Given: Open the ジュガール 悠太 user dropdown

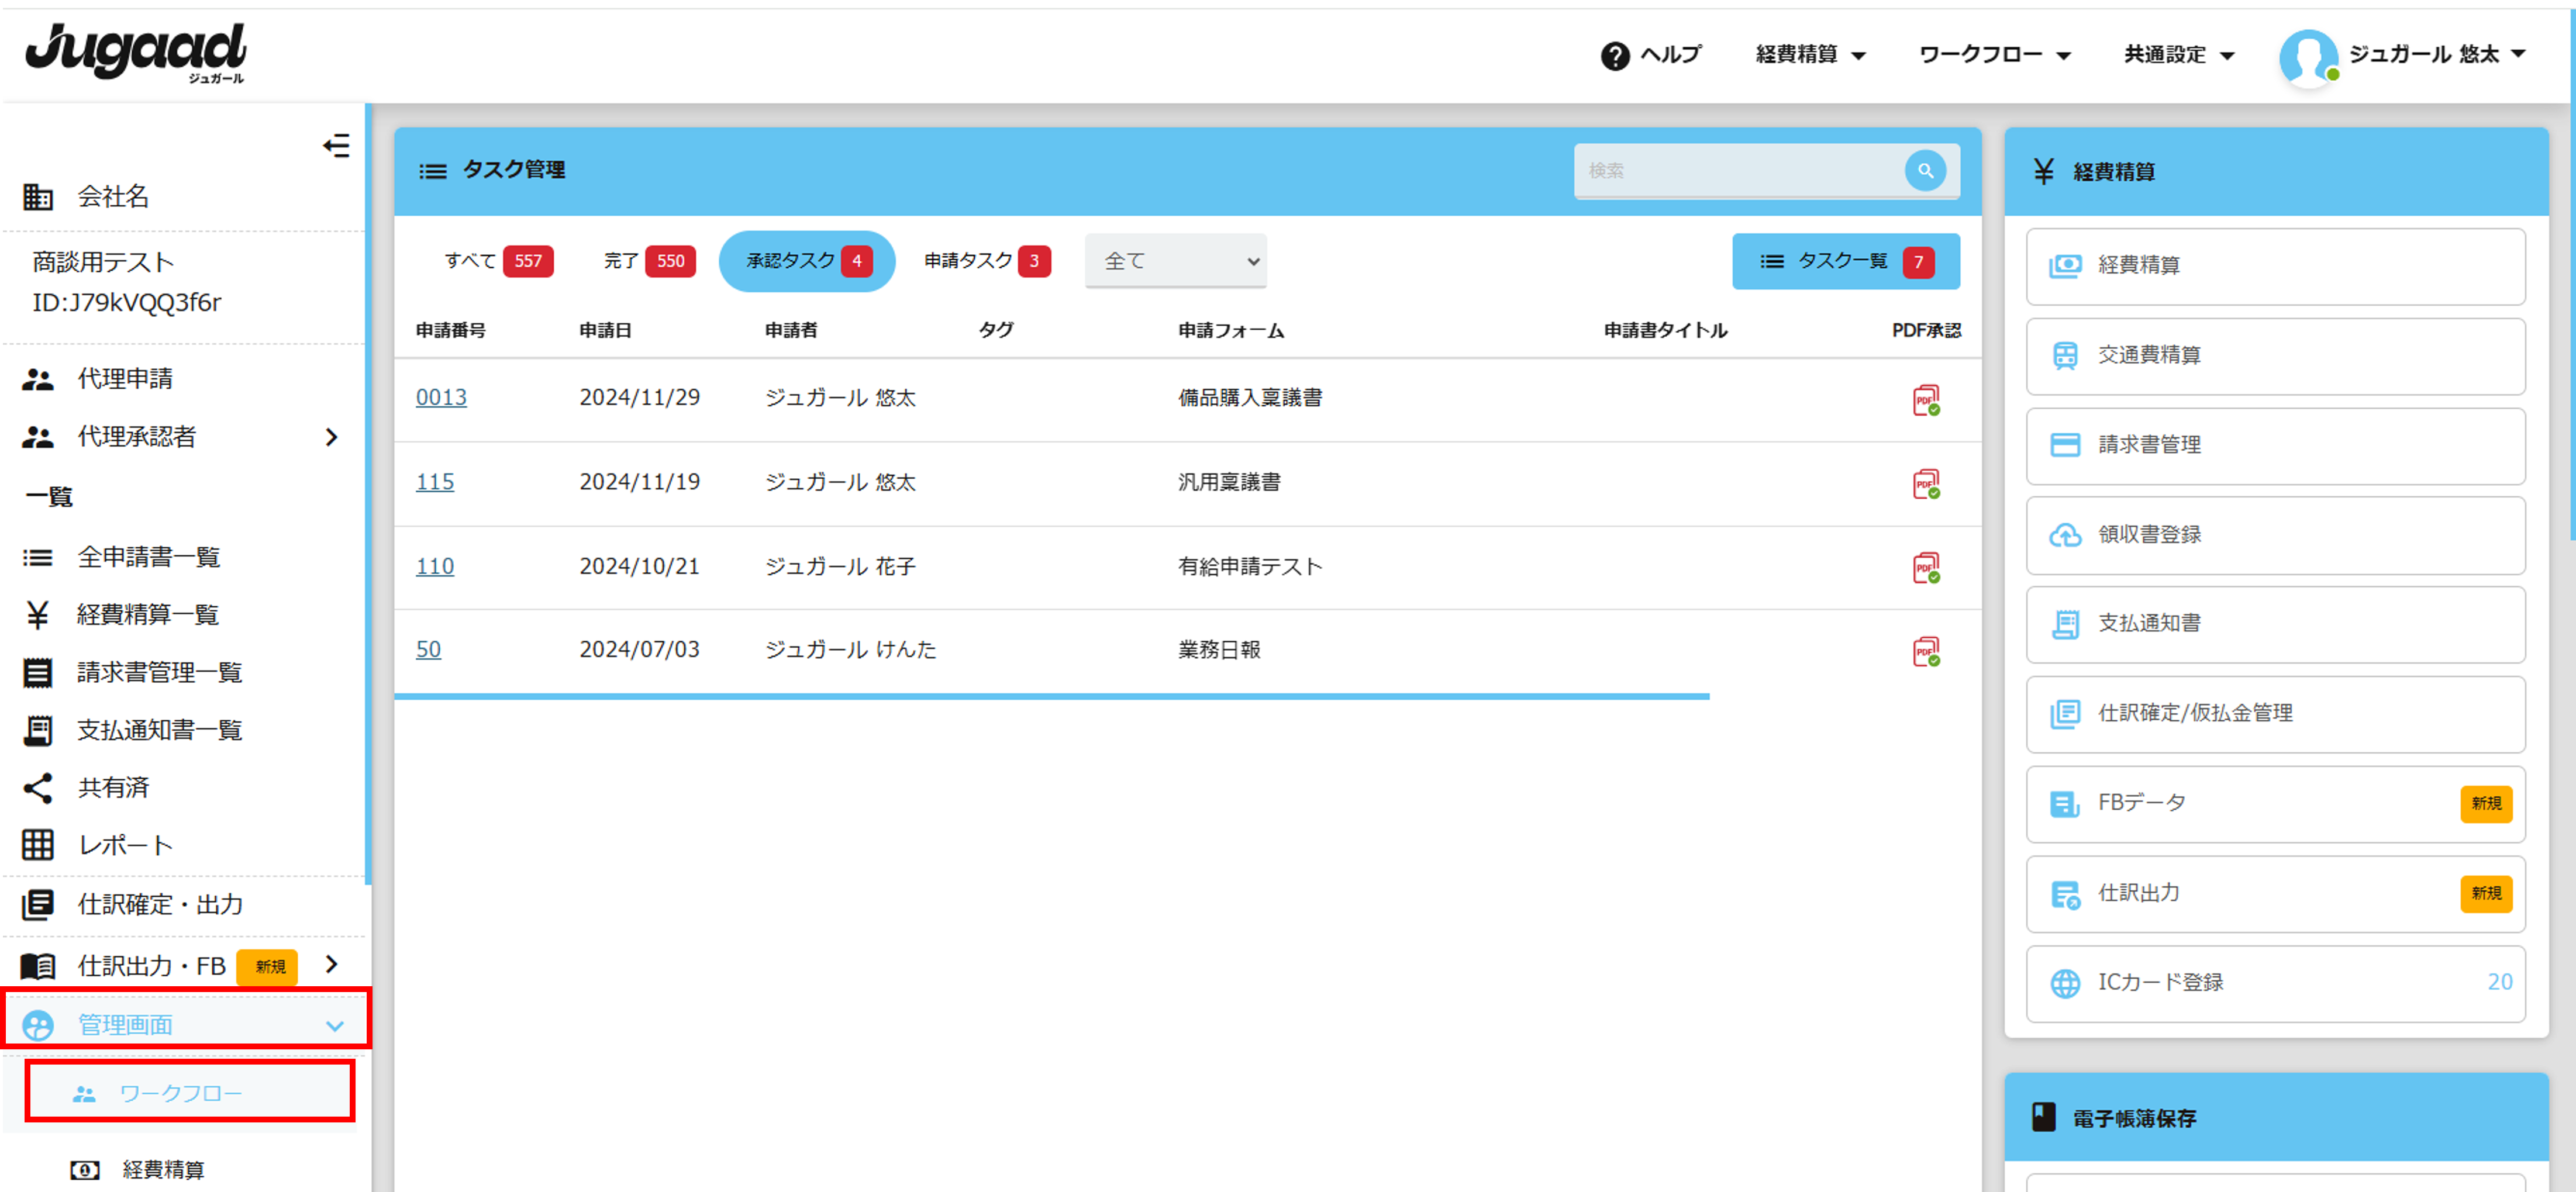Looking at the screenshot, I should tap(2437, 54).
